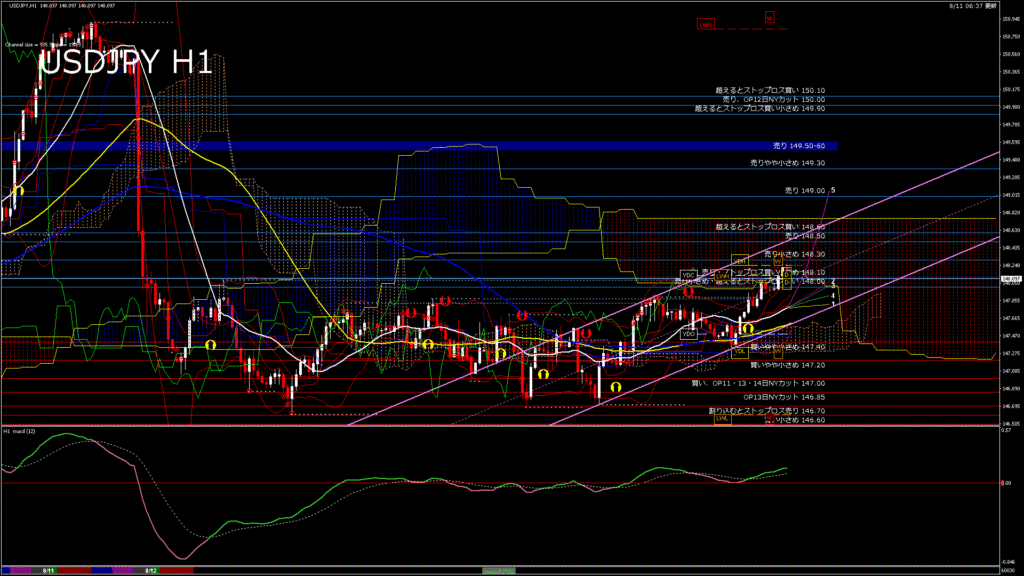This screenshot has width=1024, height=576.
Task: Click the 売りやや小さめ 149.30 label
Action: tap(787, 163)
